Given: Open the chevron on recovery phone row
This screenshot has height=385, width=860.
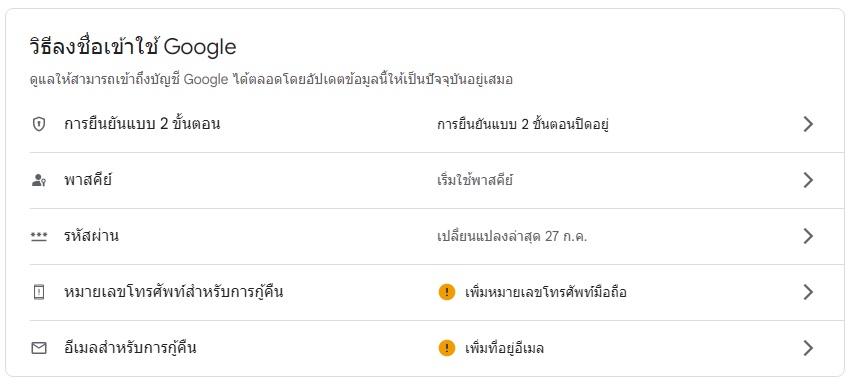Looking at the screenshot, I should coord(808,292).
